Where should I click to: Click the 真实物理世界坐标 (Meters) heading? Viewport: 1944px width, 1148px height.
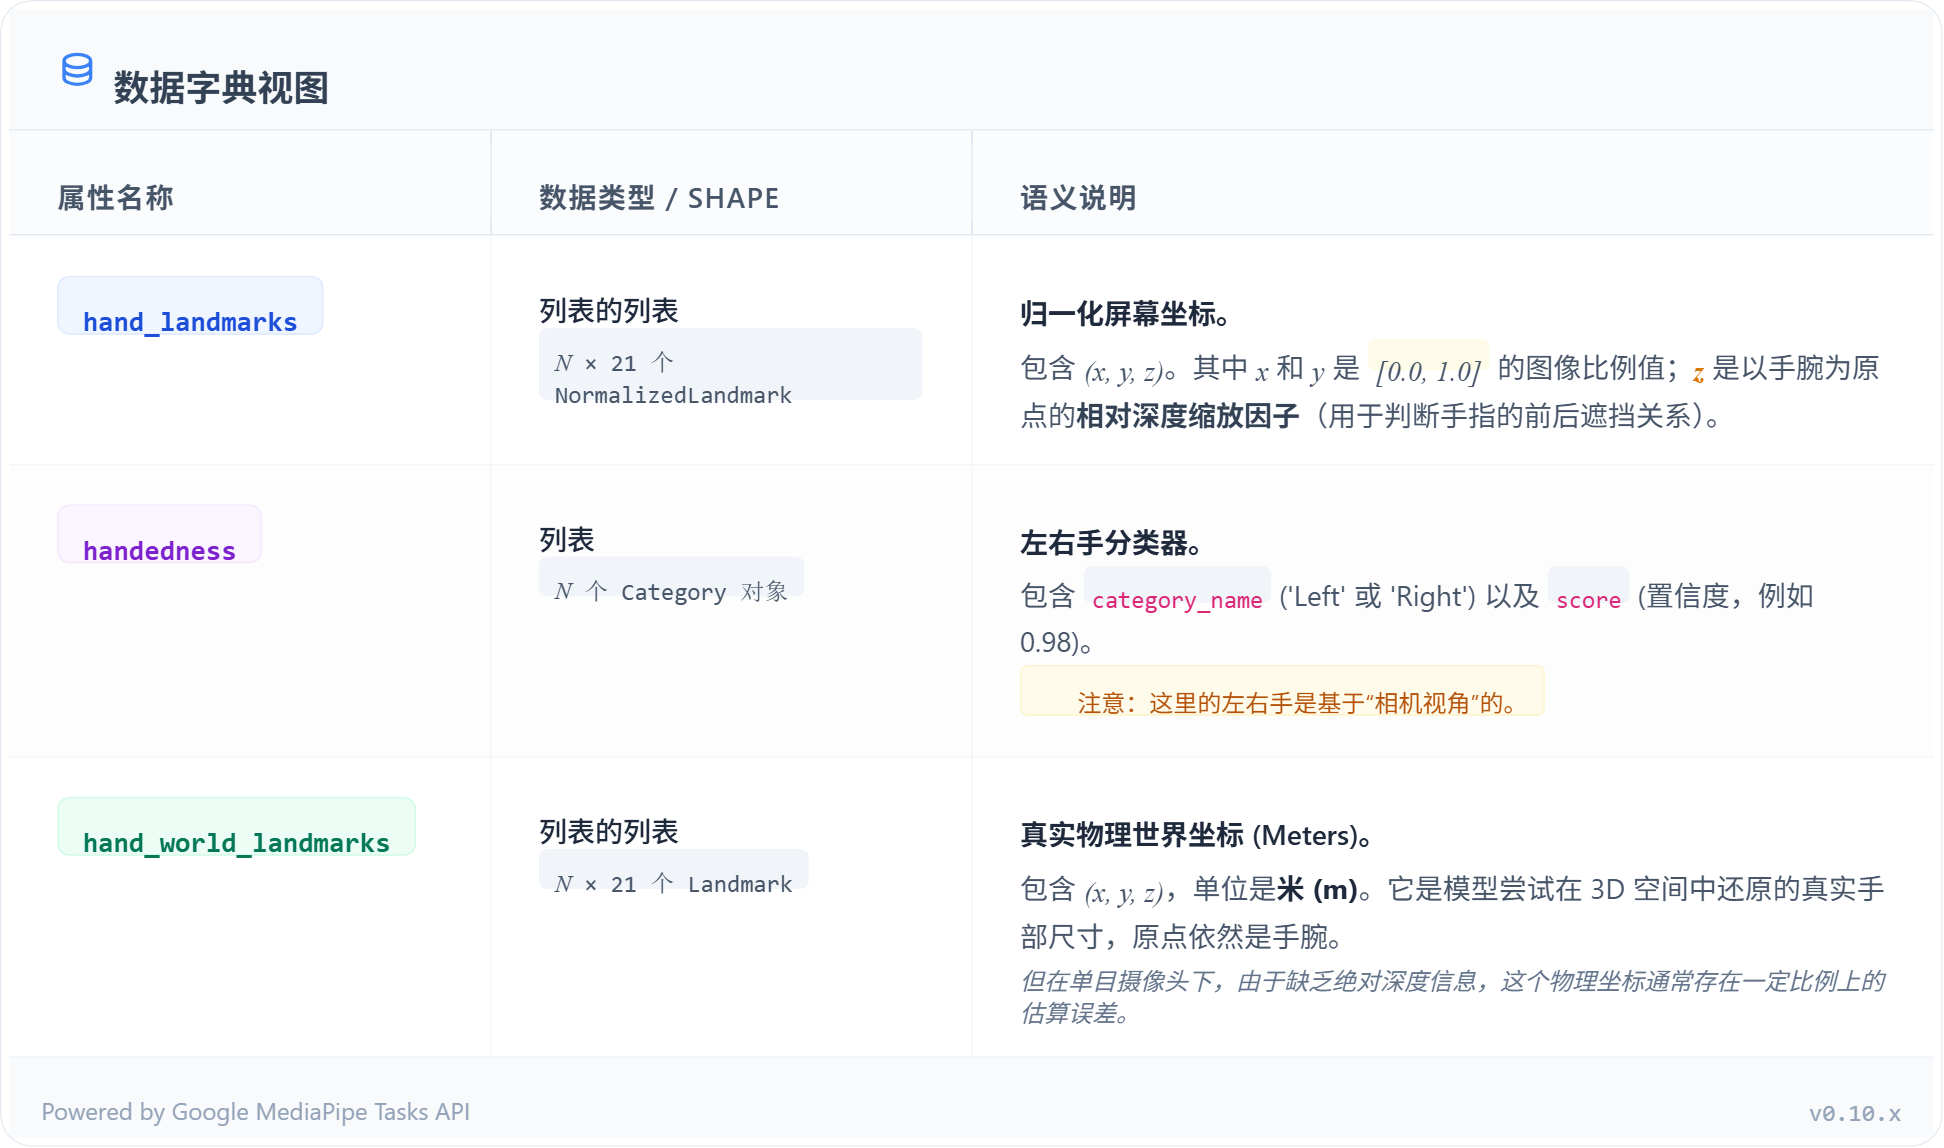(1197, 835)
